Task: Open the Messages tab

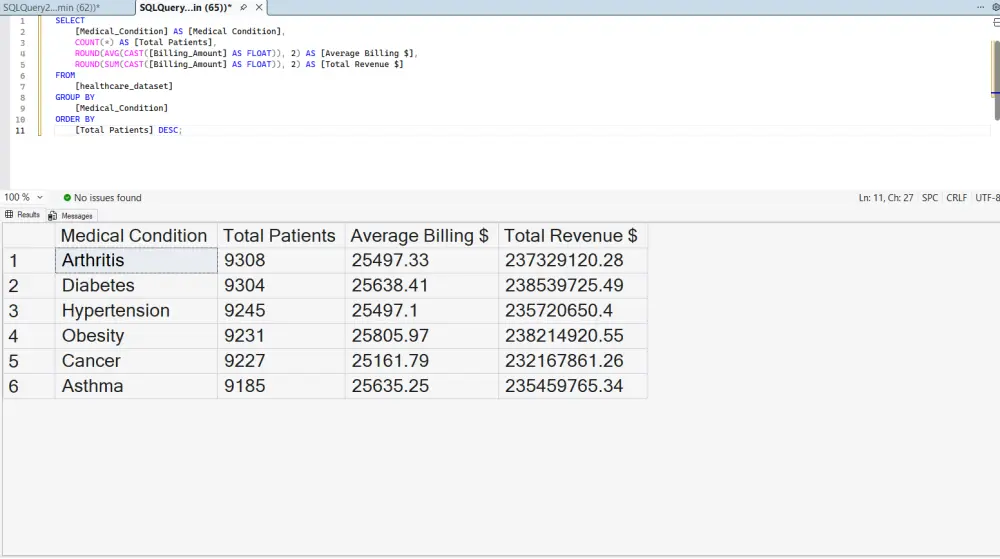Action: [71, 215]
